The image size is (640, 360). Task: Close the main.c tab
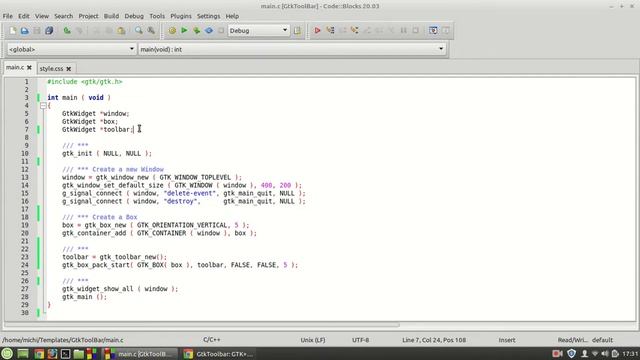[29, 67]
